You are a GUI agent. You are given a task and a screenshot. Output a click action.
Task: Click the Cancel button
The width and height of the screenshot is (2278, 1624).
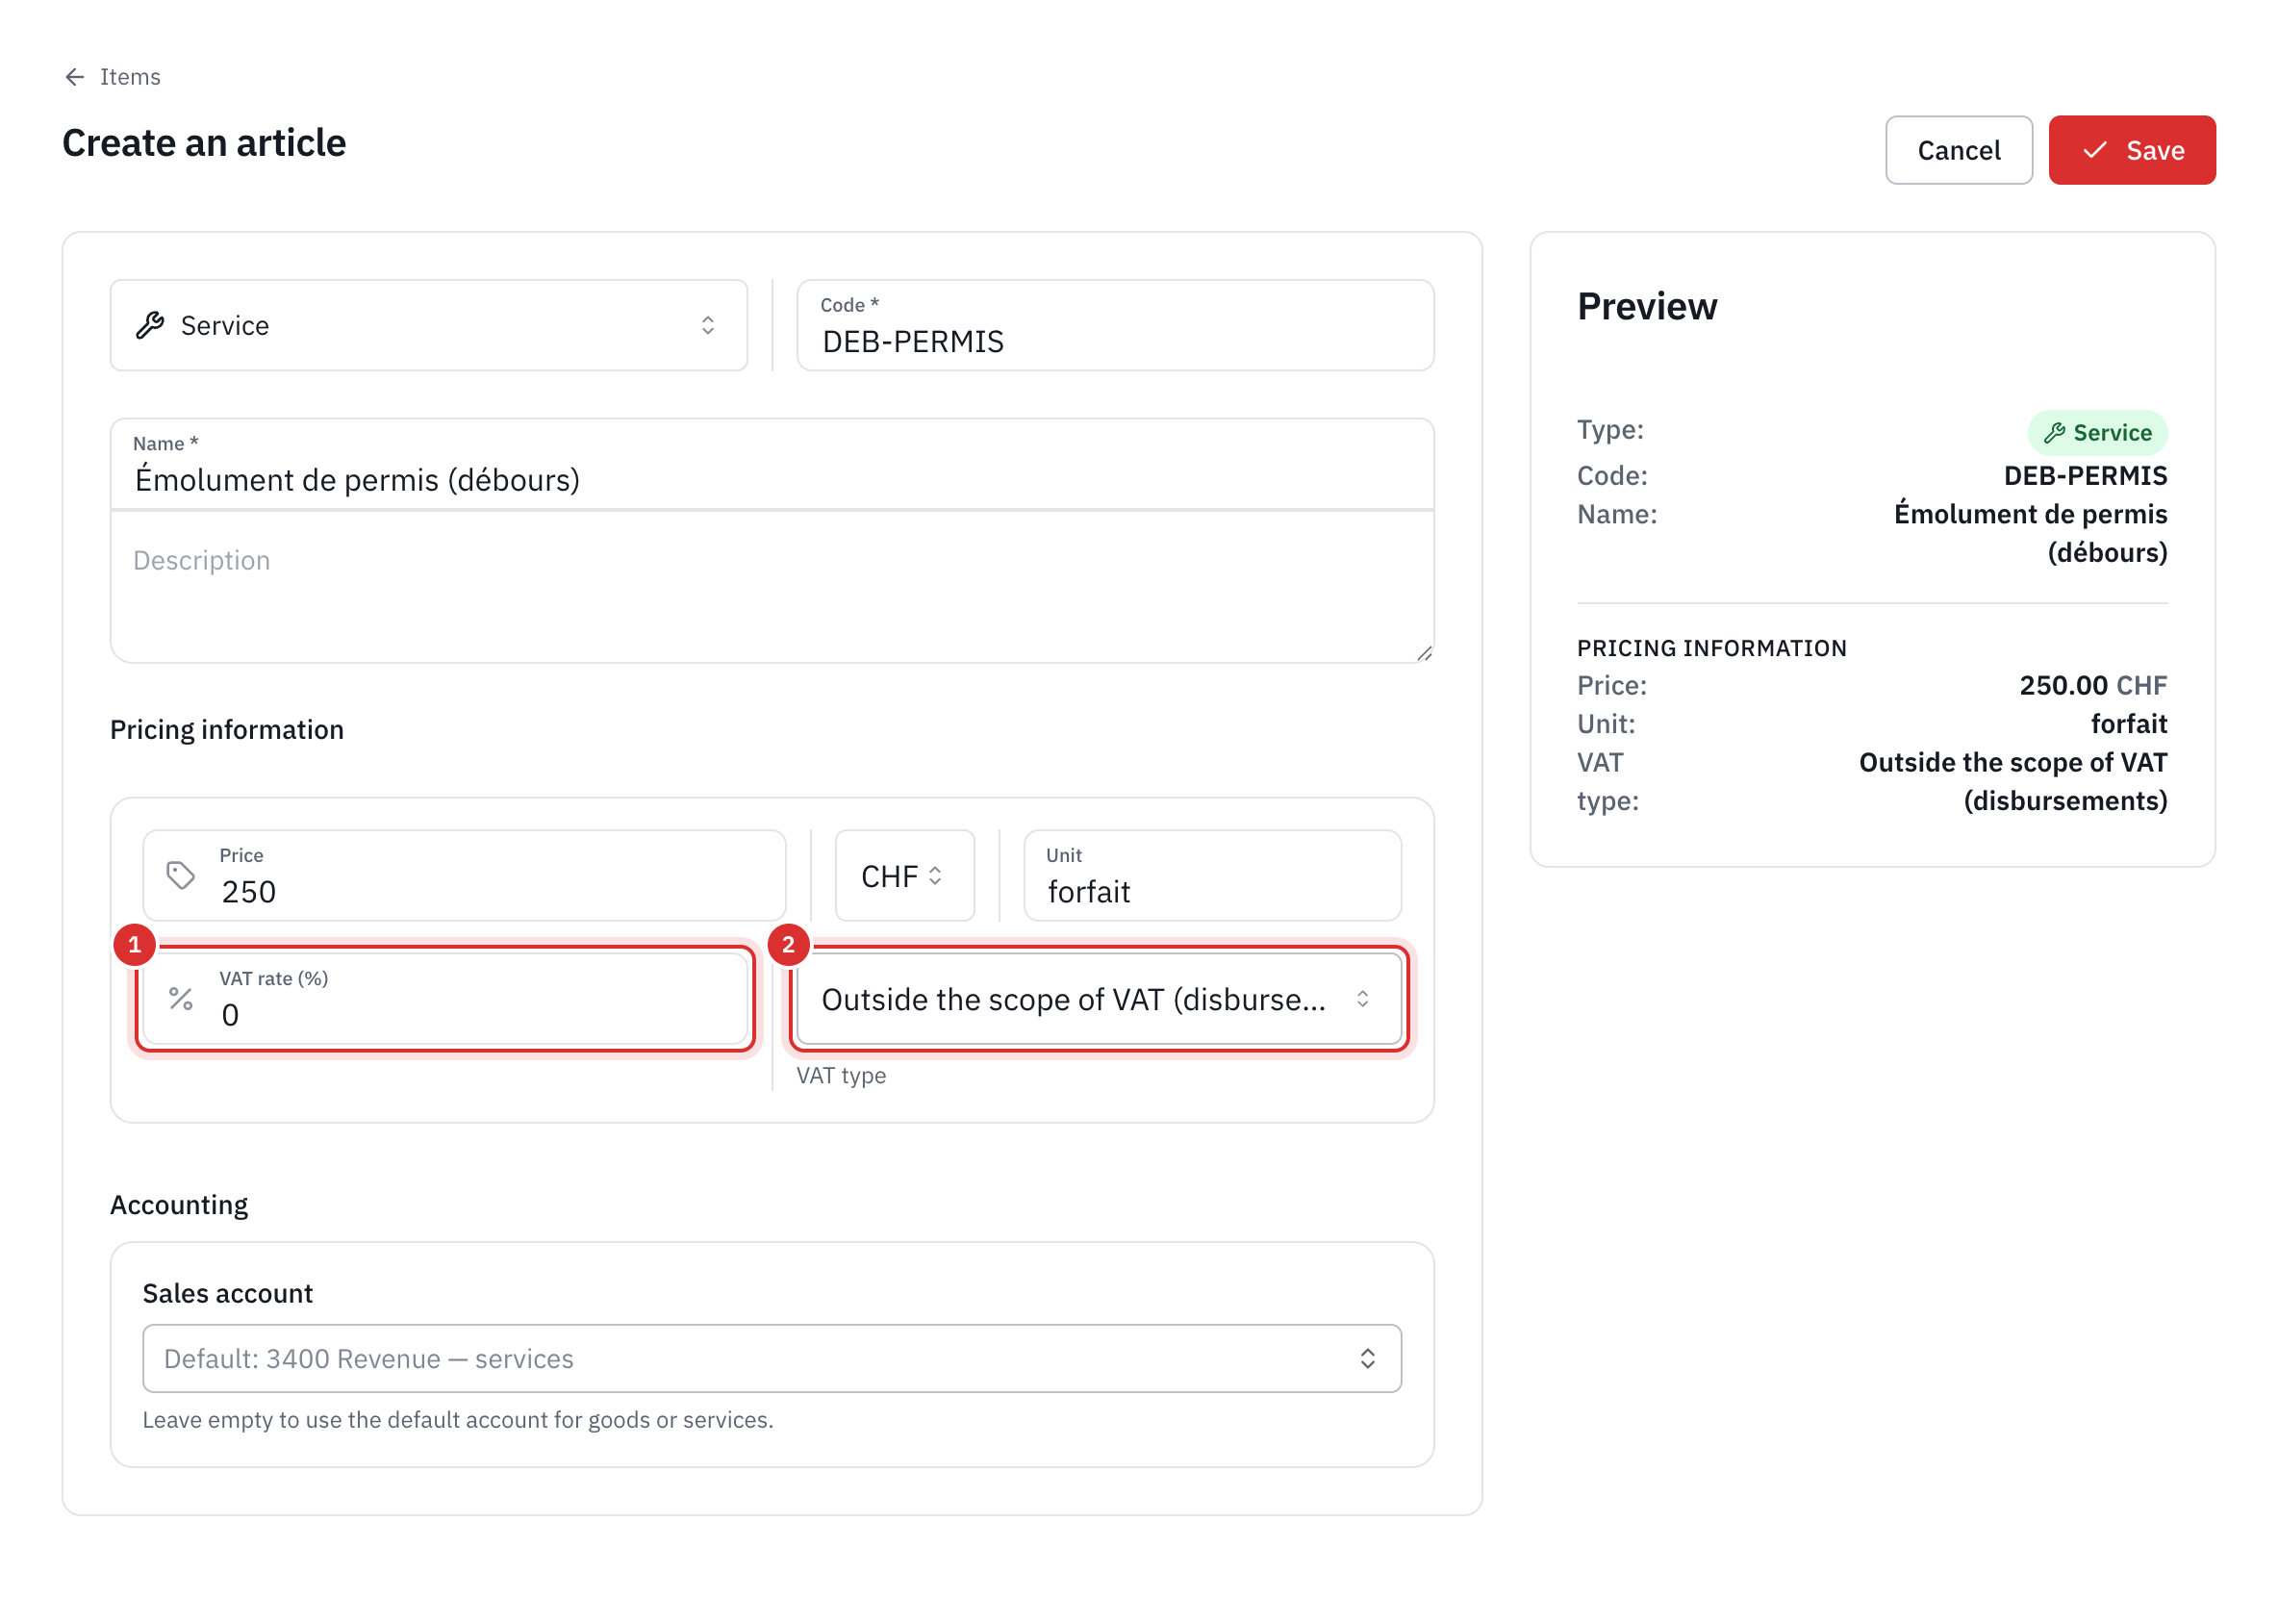click(x=1958, y=150)
